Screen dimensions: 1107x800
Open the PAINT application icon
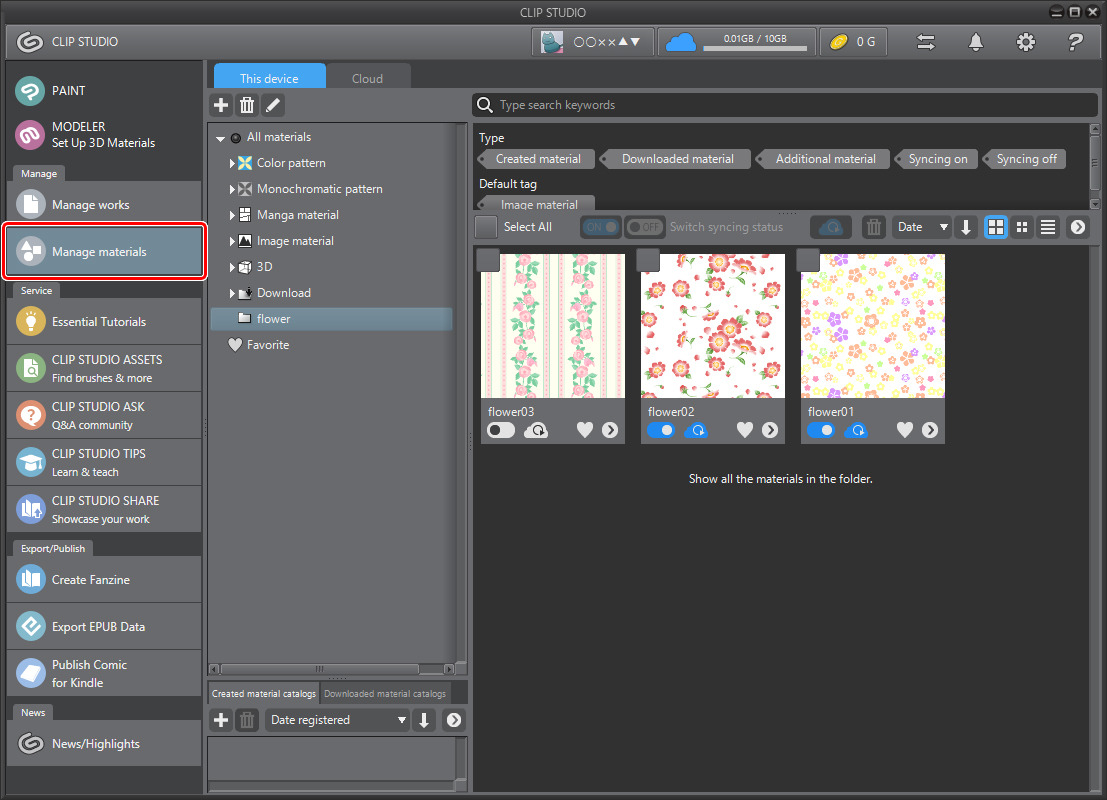30,91
